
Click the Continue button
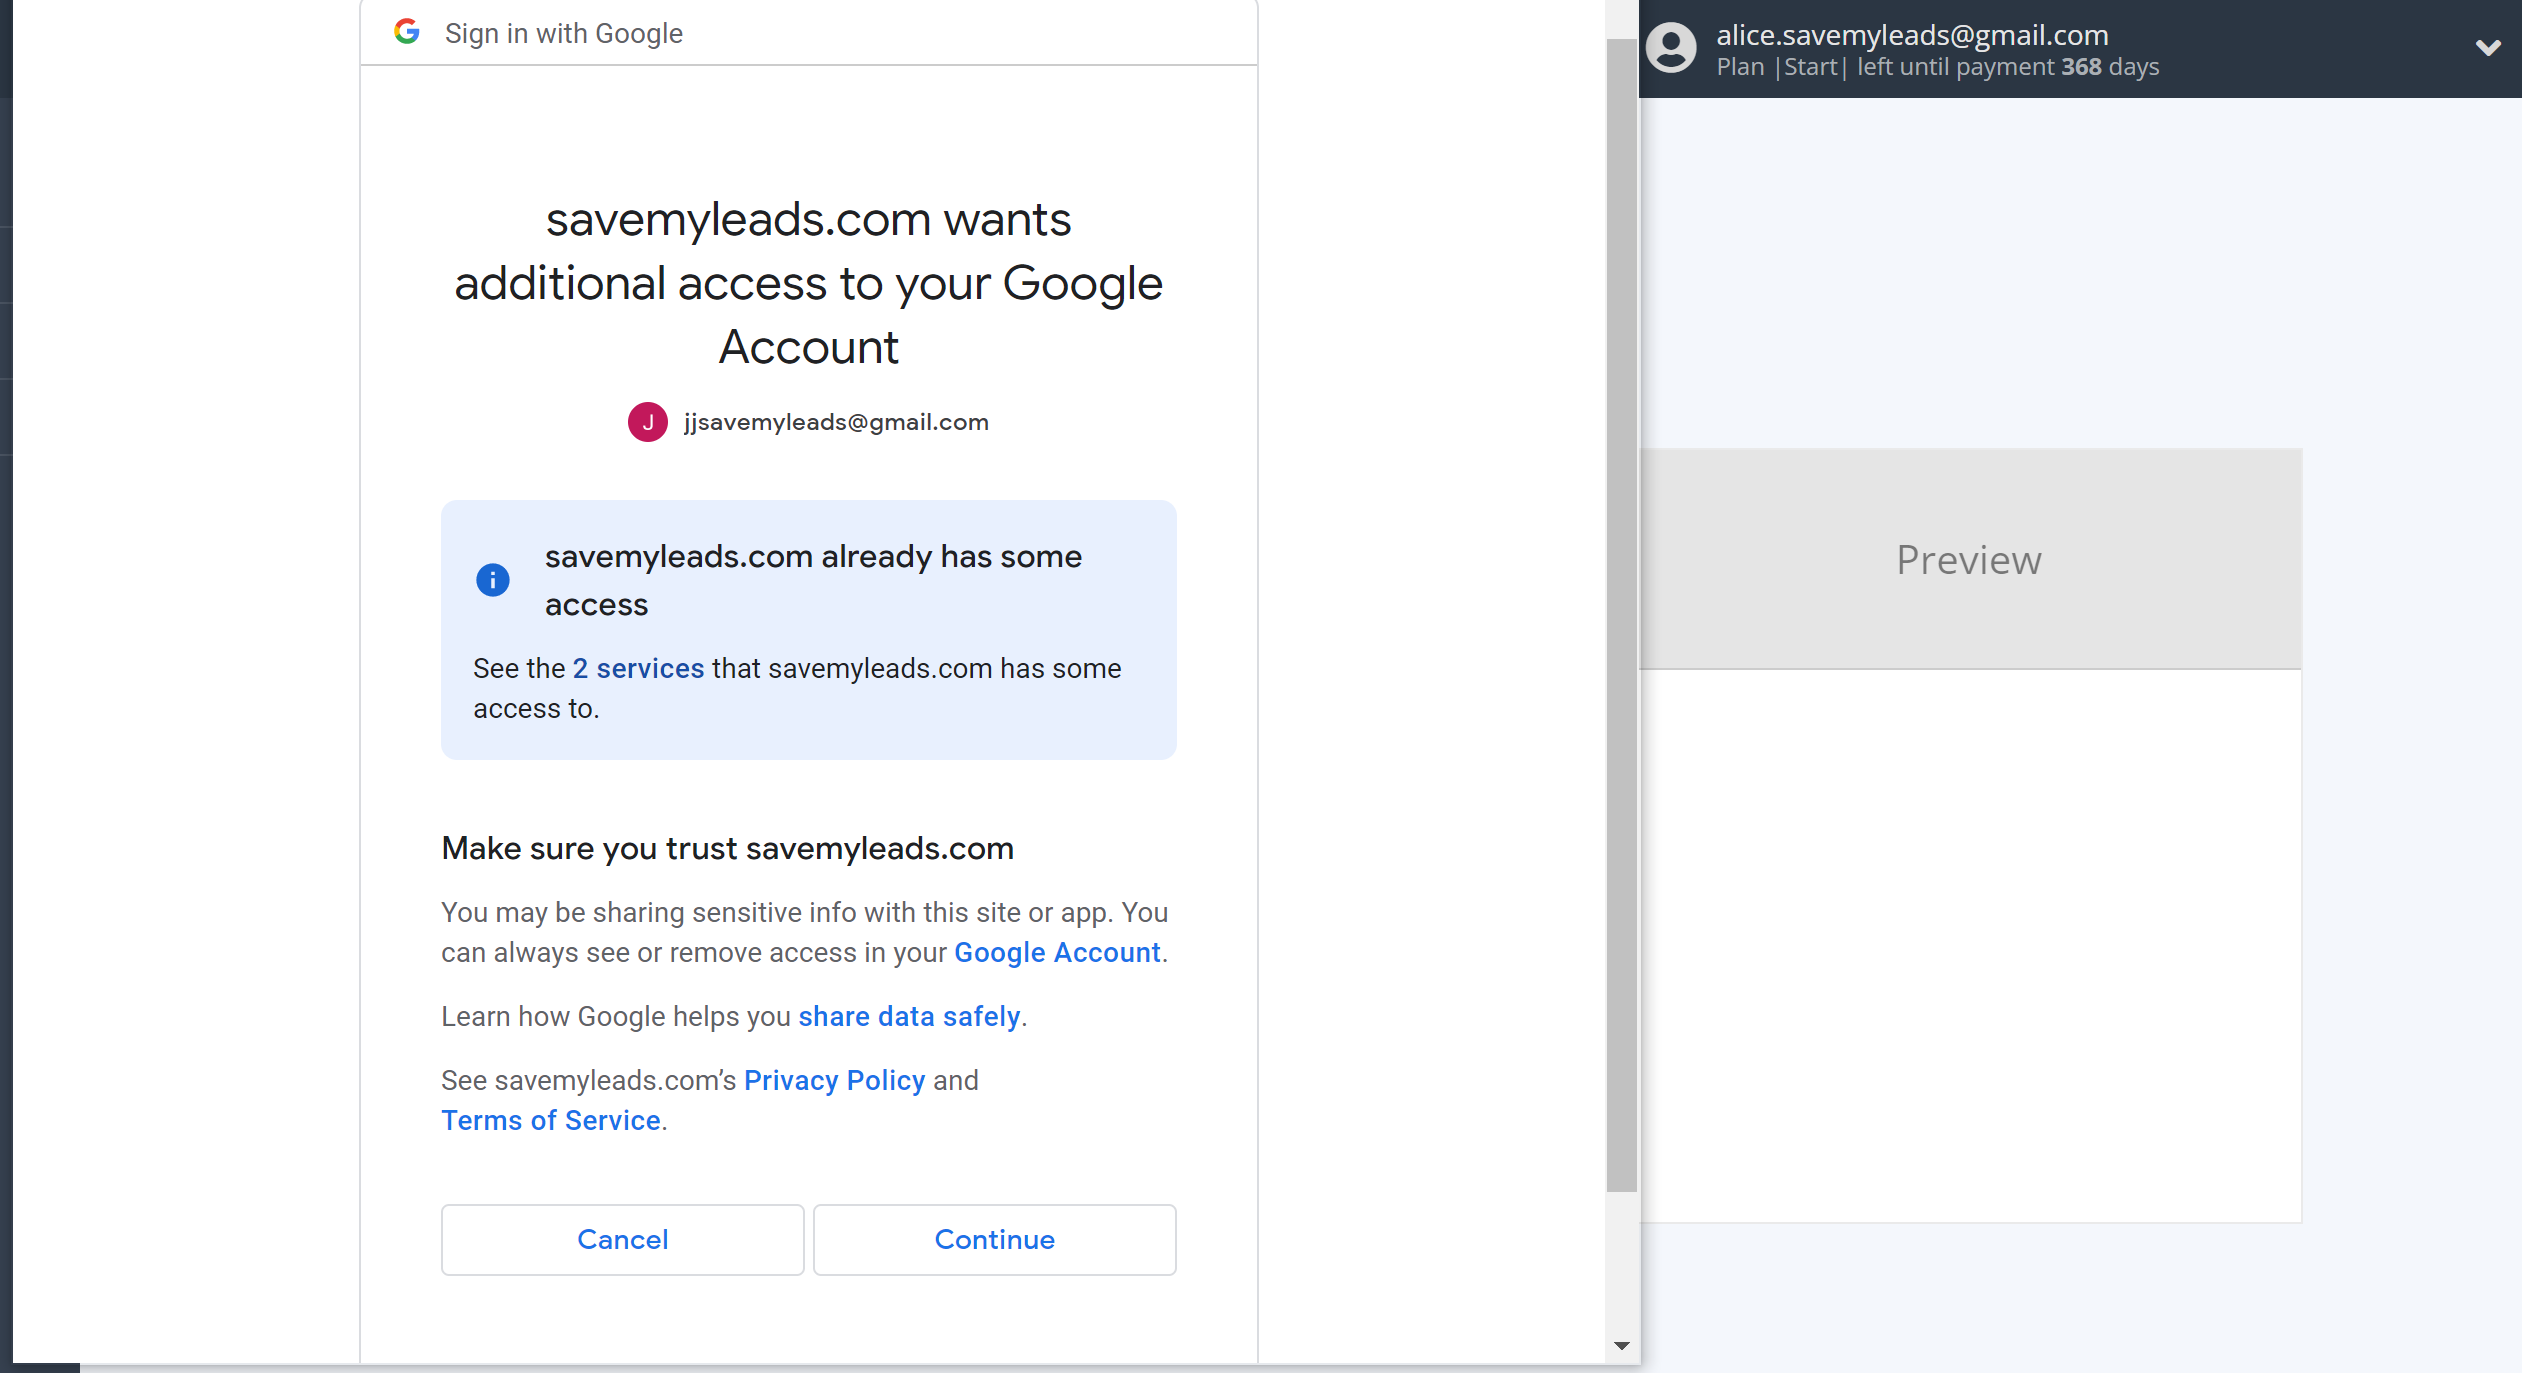[995, 1239]
